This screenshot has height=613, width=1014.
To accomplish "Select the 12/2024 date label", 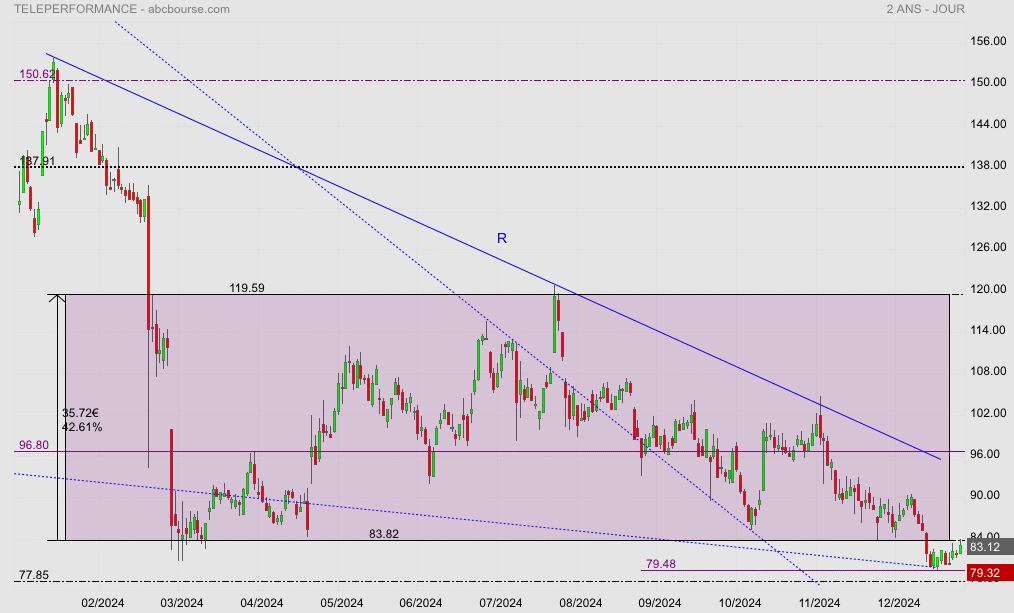I will click(898, 603).
